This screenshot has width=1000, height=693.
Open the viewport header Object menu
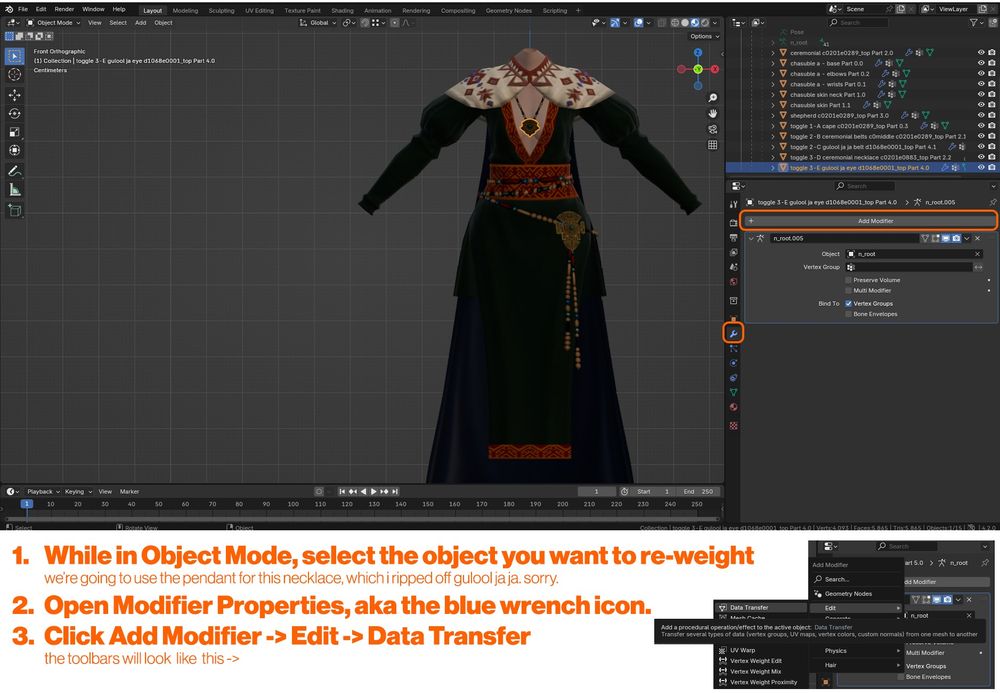coord(163,22)
